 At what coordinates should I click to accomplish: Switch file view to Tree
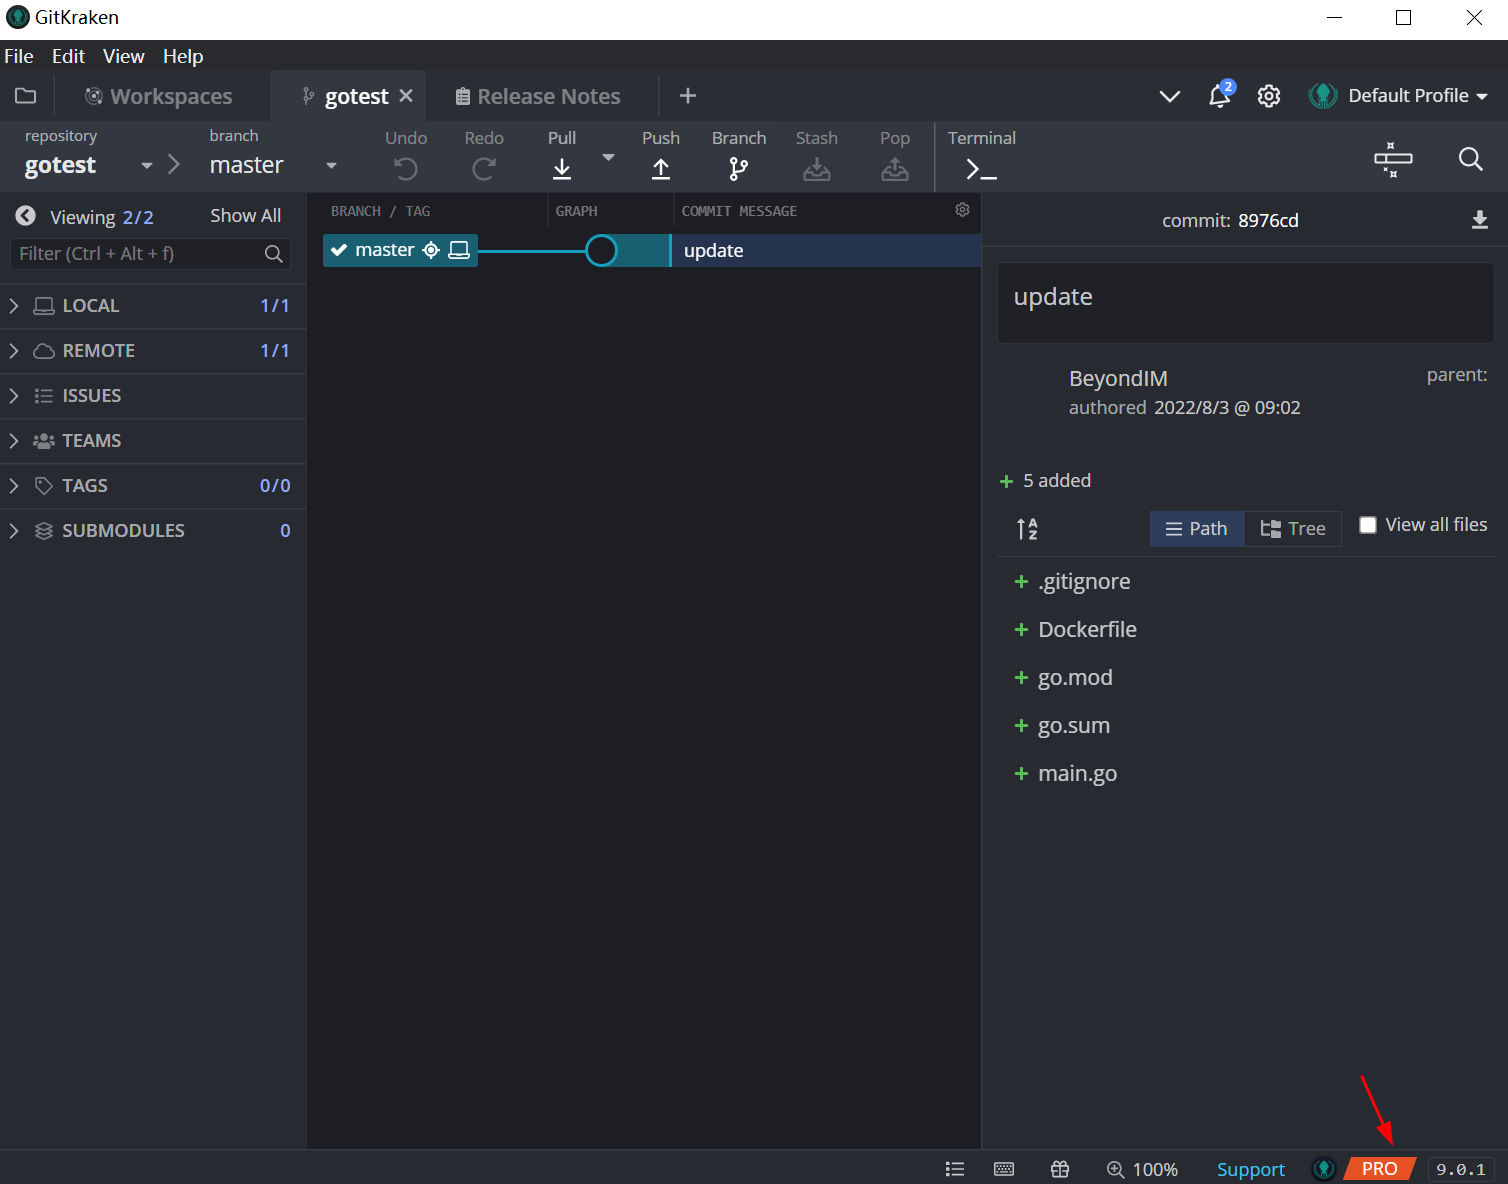pos(1293,529)
